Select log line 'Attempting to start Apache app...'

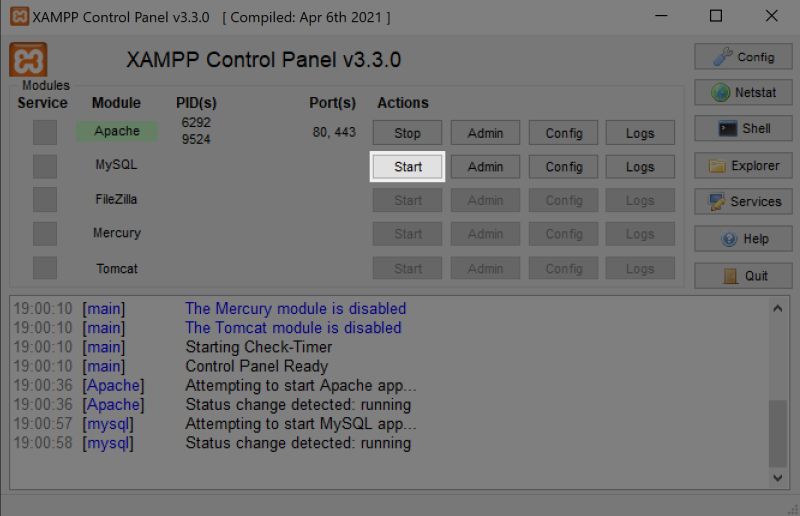(x=301, y=385)
